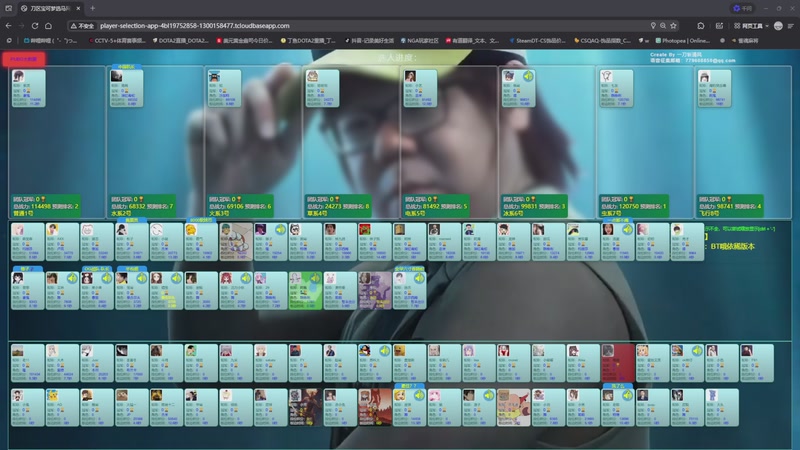
Task: Select the captain card in 虫系7号 team panel
Action: [x=616, y=88]
